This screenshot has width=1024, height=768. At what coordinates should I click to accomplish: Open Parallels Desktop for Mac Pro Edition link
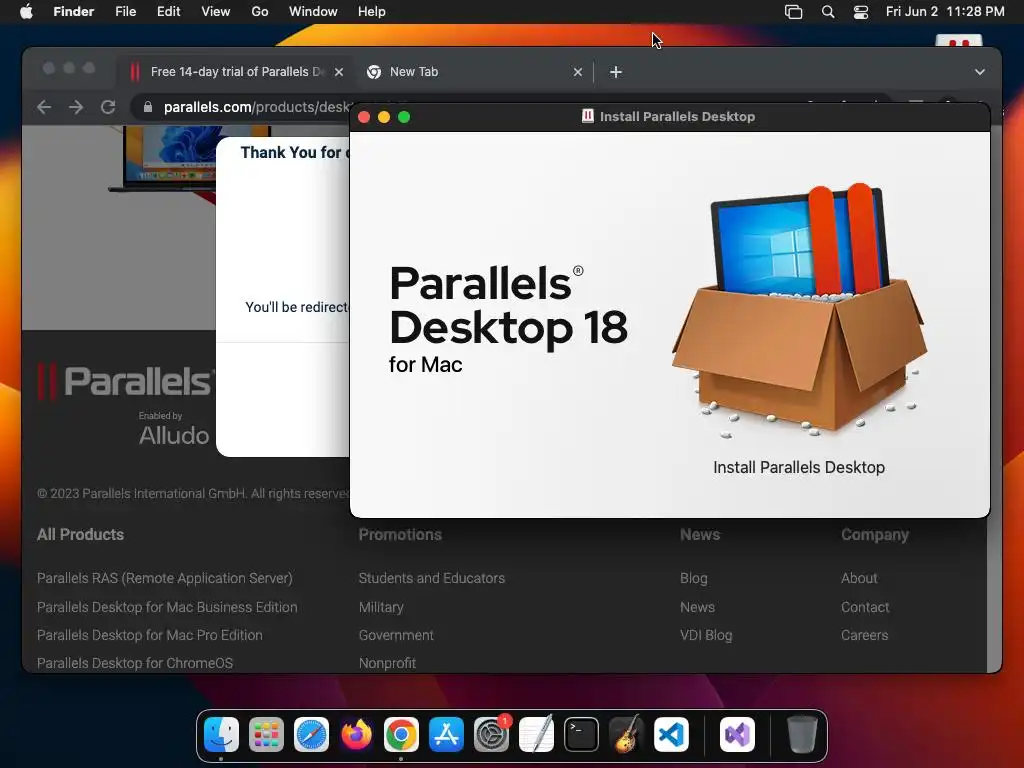(x=150, y=635)
